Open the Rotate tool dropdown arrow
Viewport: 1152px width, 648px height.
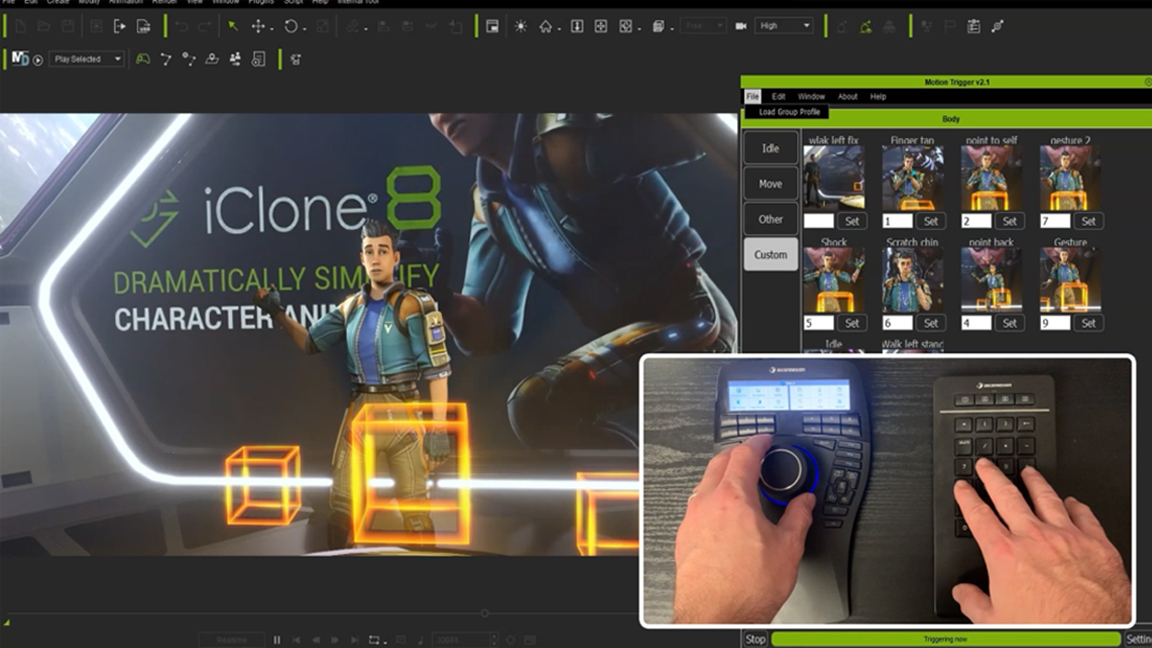[304, 29]
